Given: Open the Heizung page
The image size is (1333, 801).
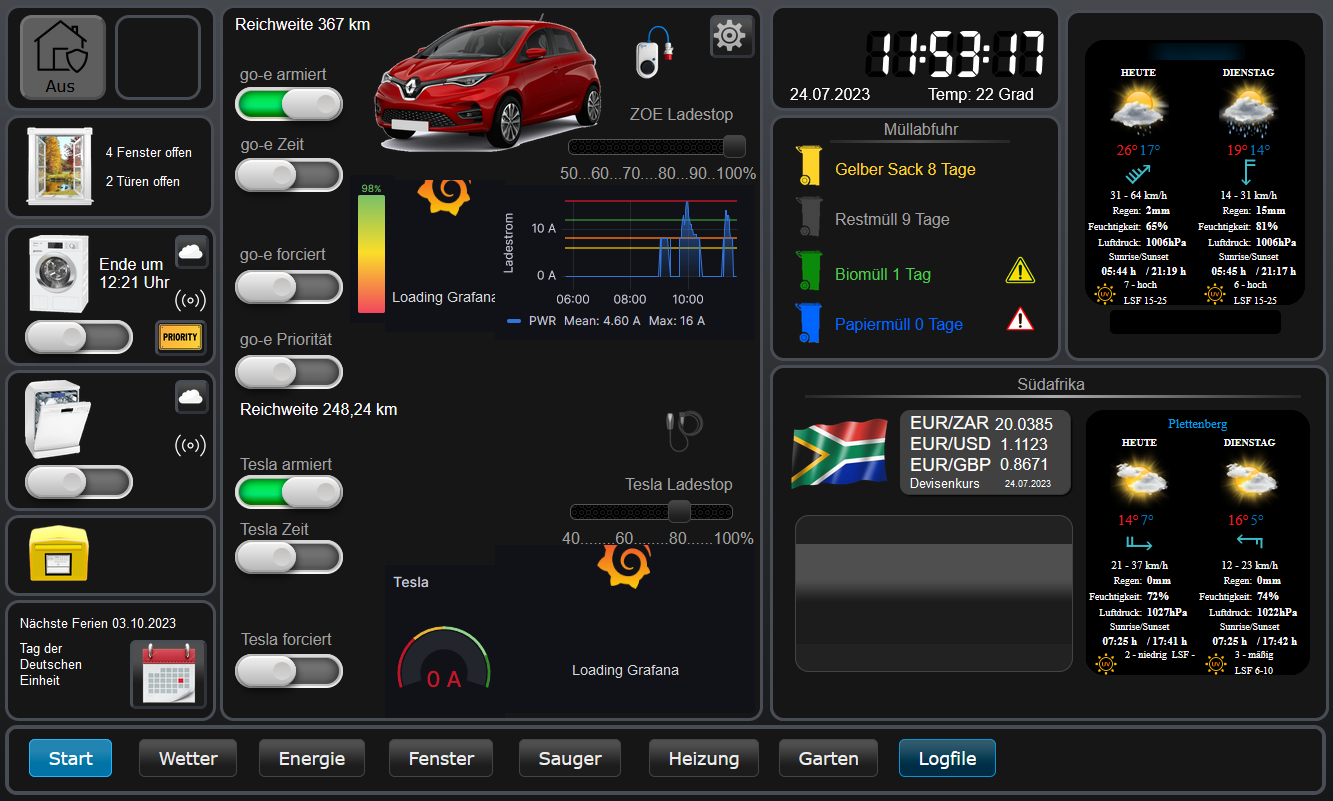Looking at the screenshot, I should point(703,758).
